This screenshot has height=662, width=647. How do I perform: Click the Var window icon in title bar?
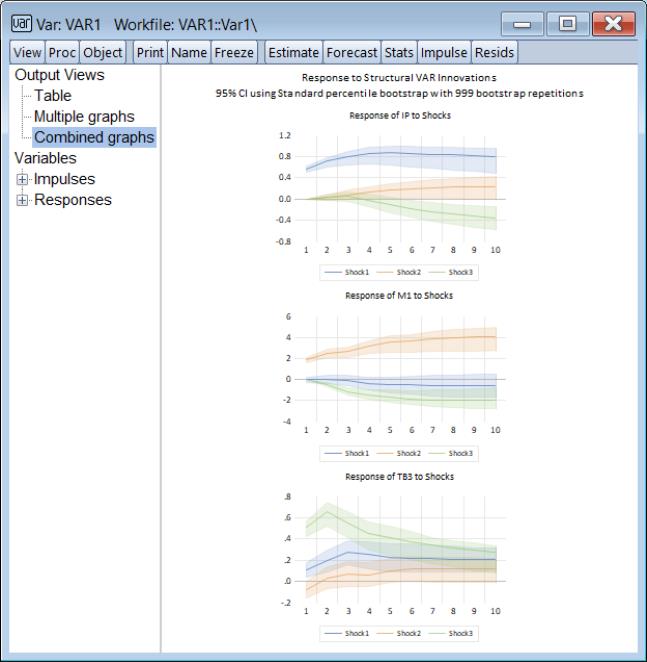pyautogui.click(x=19, y=22)
